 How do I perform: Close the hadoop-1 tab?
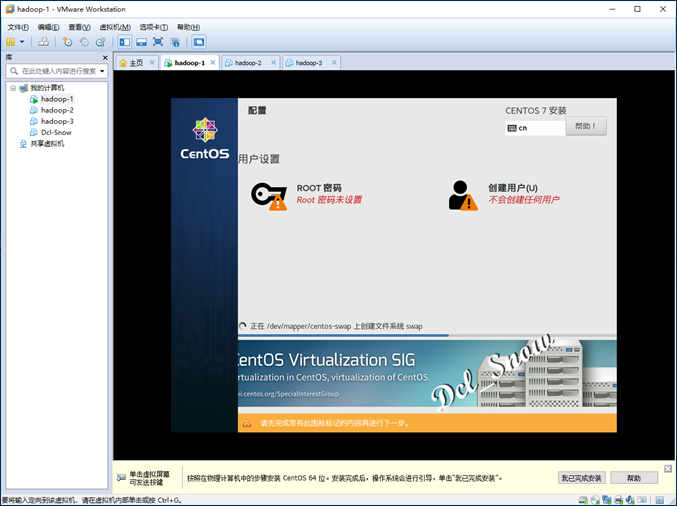click(213, 63)
